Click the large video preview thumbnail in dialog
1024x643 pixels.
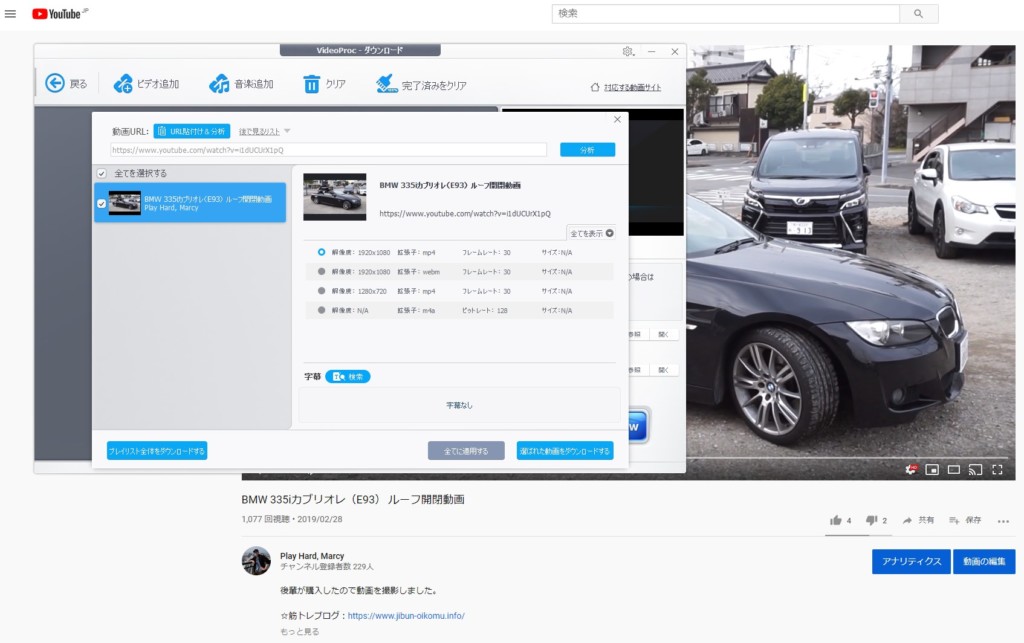[334, 197]
